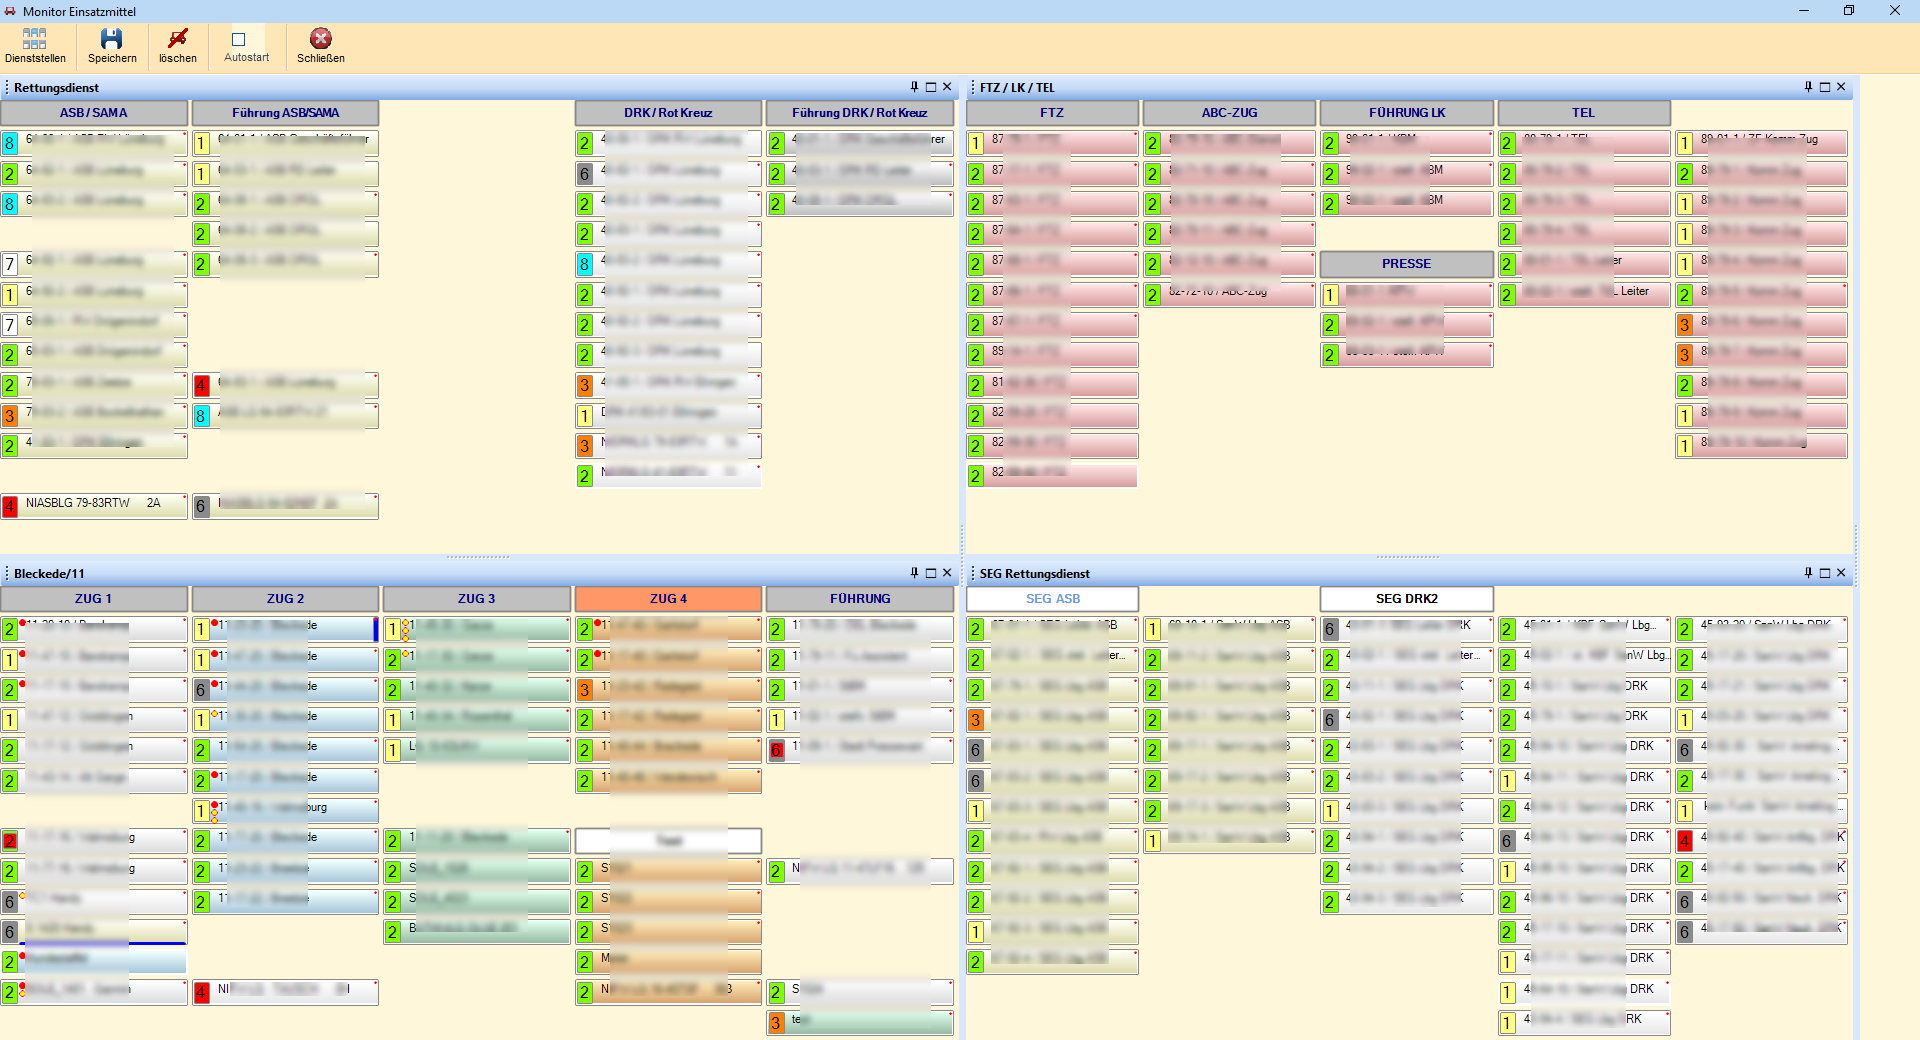Click the löschen delete icon

pos(178,40)
